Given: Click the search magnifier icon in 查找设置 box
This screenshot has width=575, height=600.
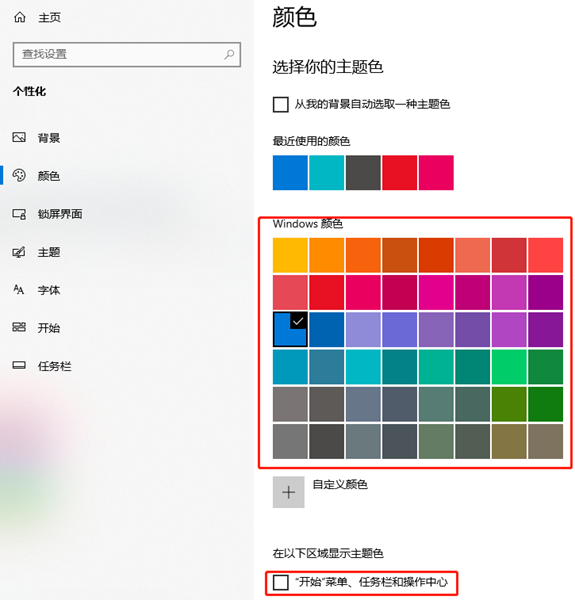Looking at the screenshot, I should 229,54.
